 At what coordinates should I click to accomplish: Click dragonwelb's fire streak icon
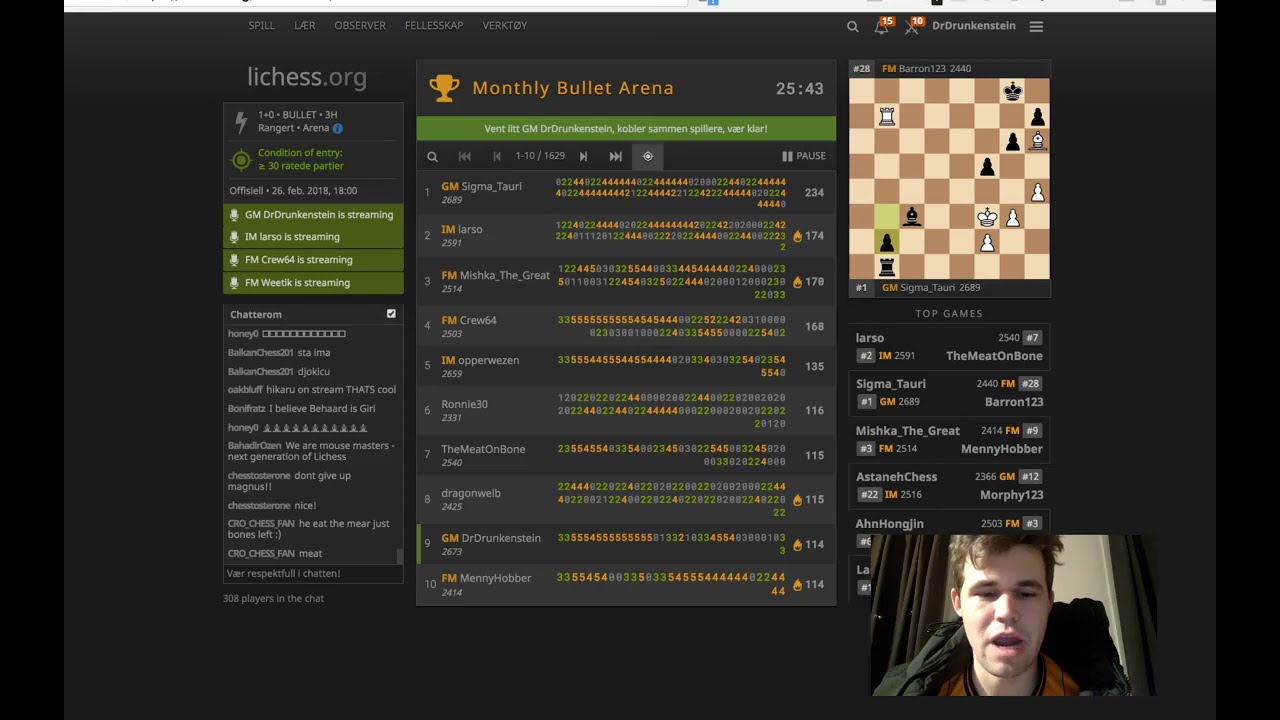point(797,499)
